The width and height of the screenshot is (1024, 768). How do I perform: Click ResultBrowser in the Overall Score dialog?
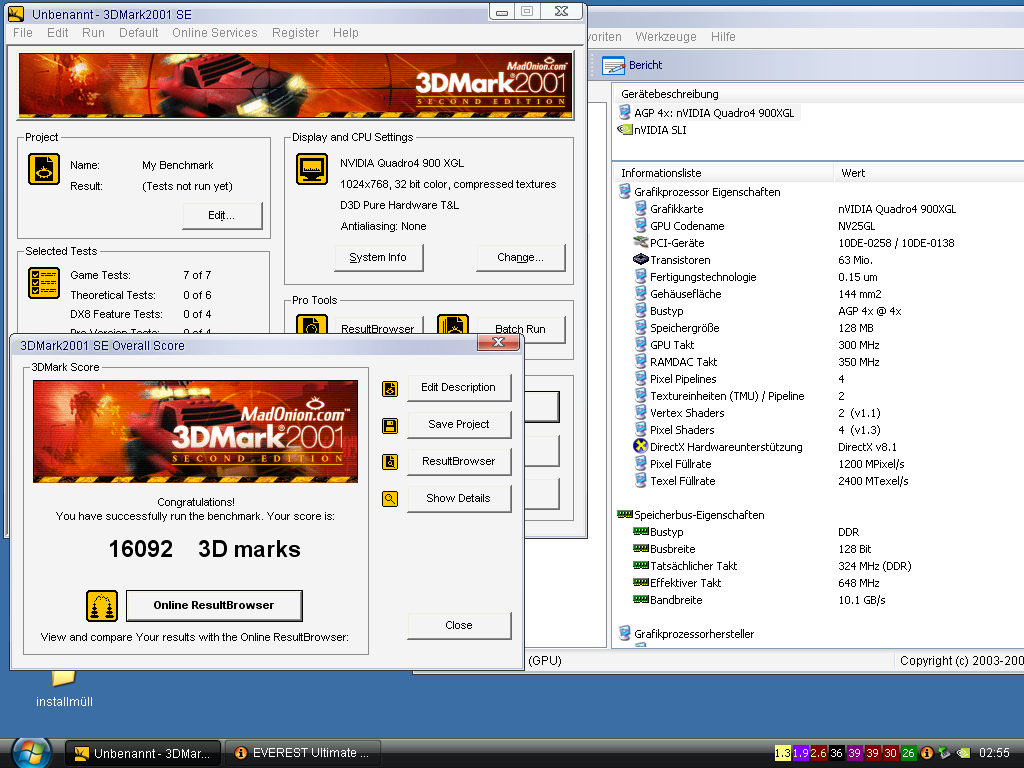point(458,461)
